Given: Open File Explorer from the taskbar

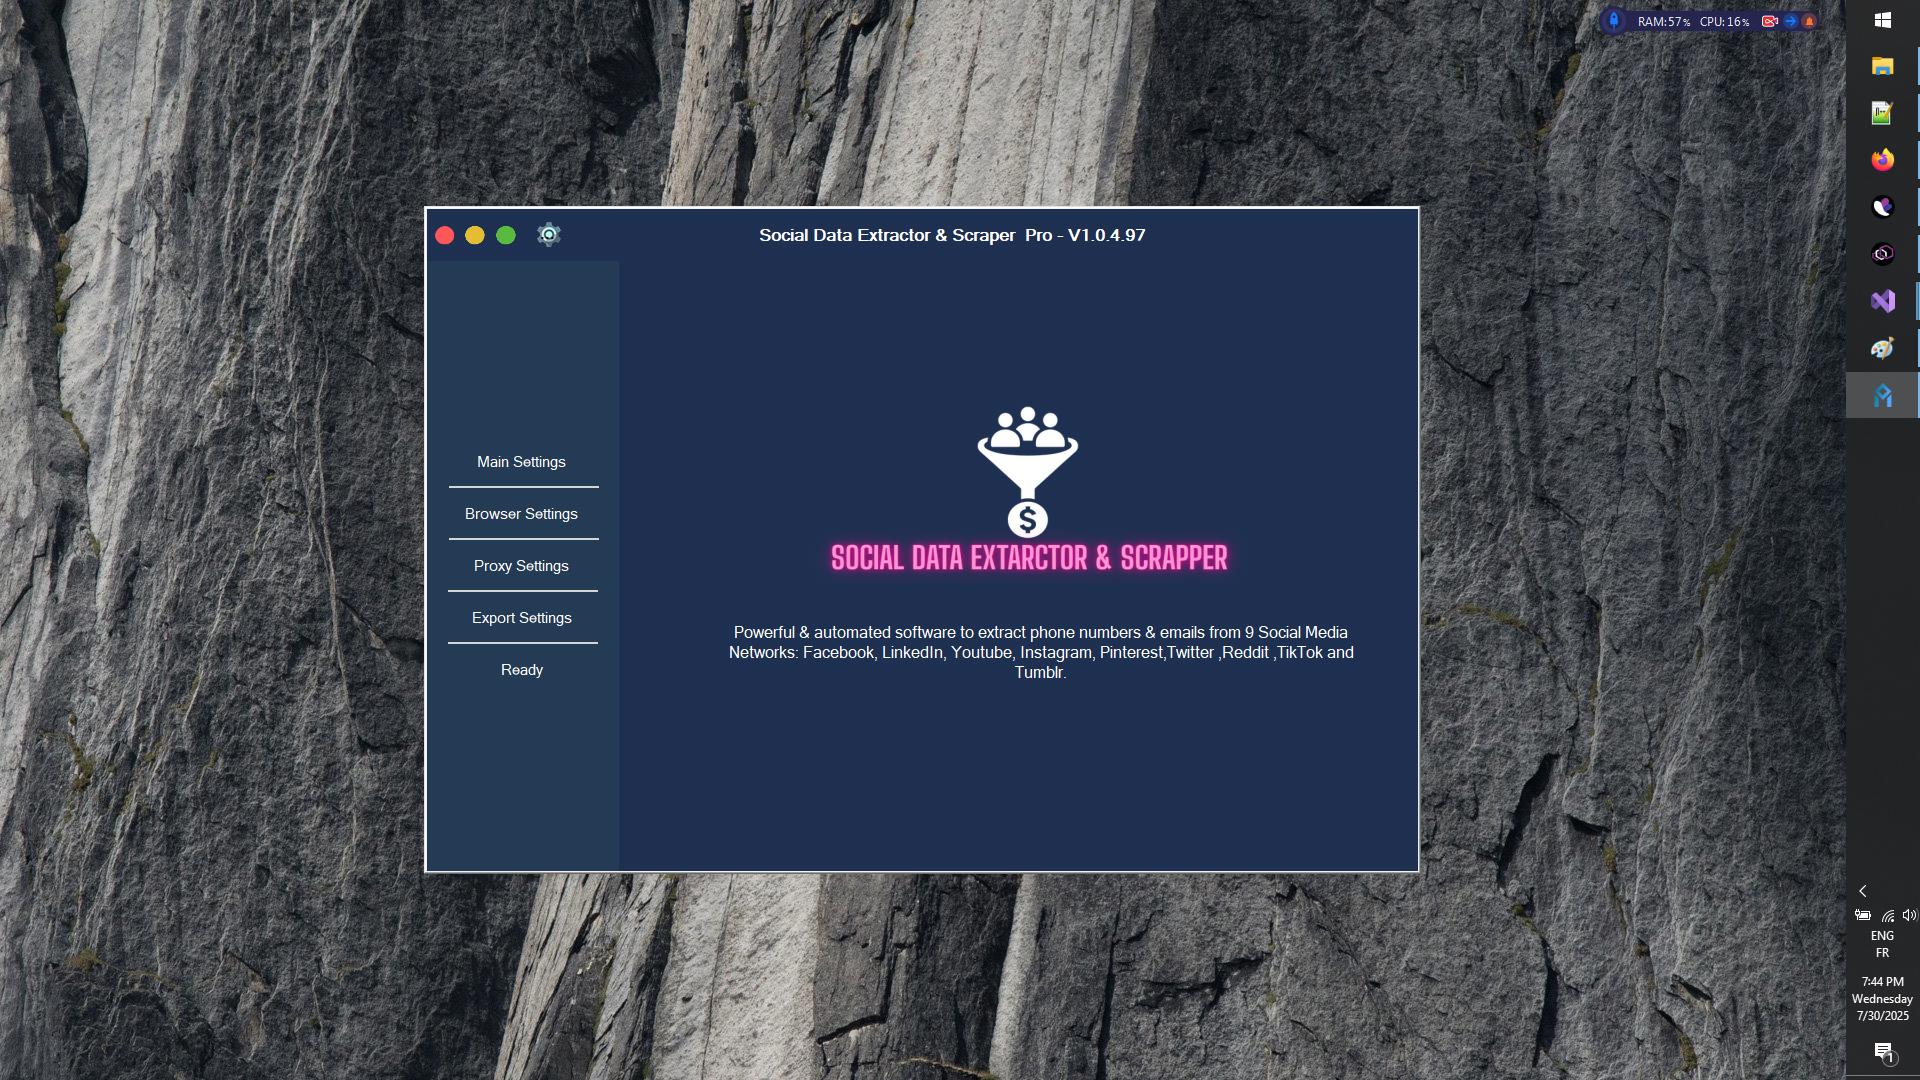Looking at the screenshot, I should (1882, 66).
